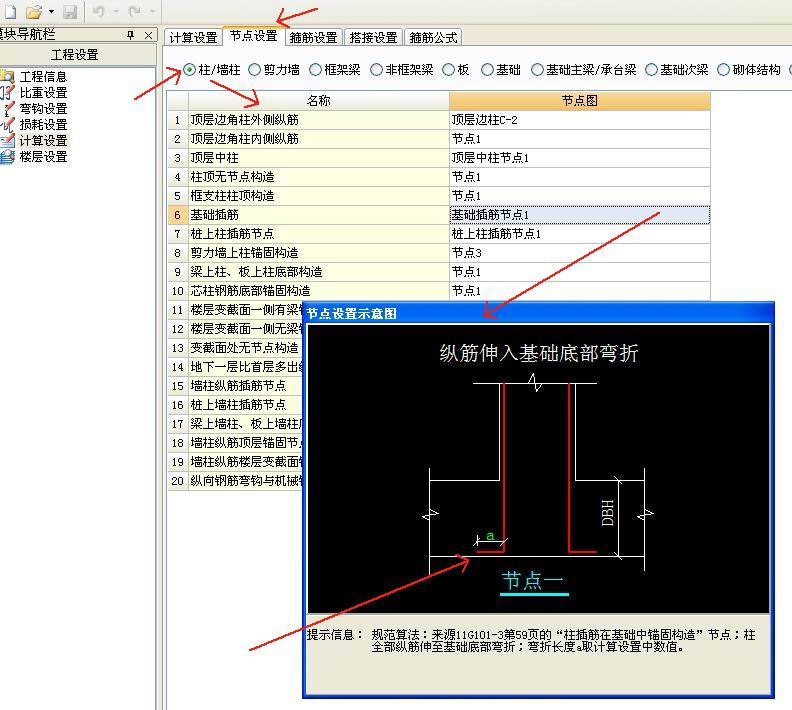
Task: Open 工程信息 in the navigation list
Action: point(43,76)
